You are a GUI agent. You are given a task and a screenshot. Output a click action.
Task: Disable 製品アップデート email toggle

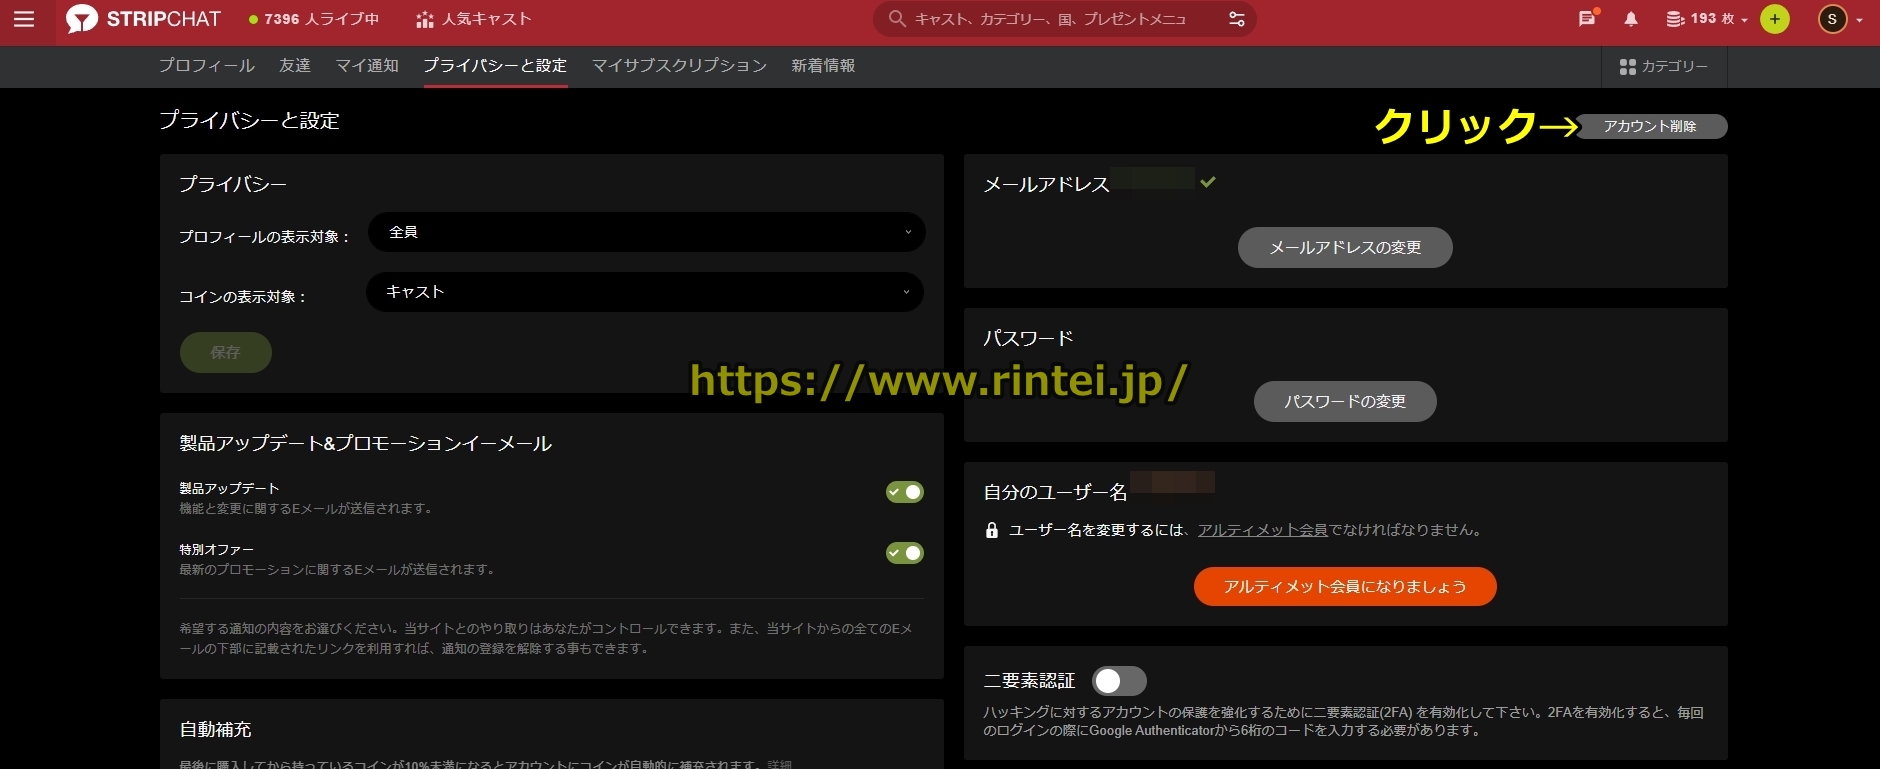904,492
